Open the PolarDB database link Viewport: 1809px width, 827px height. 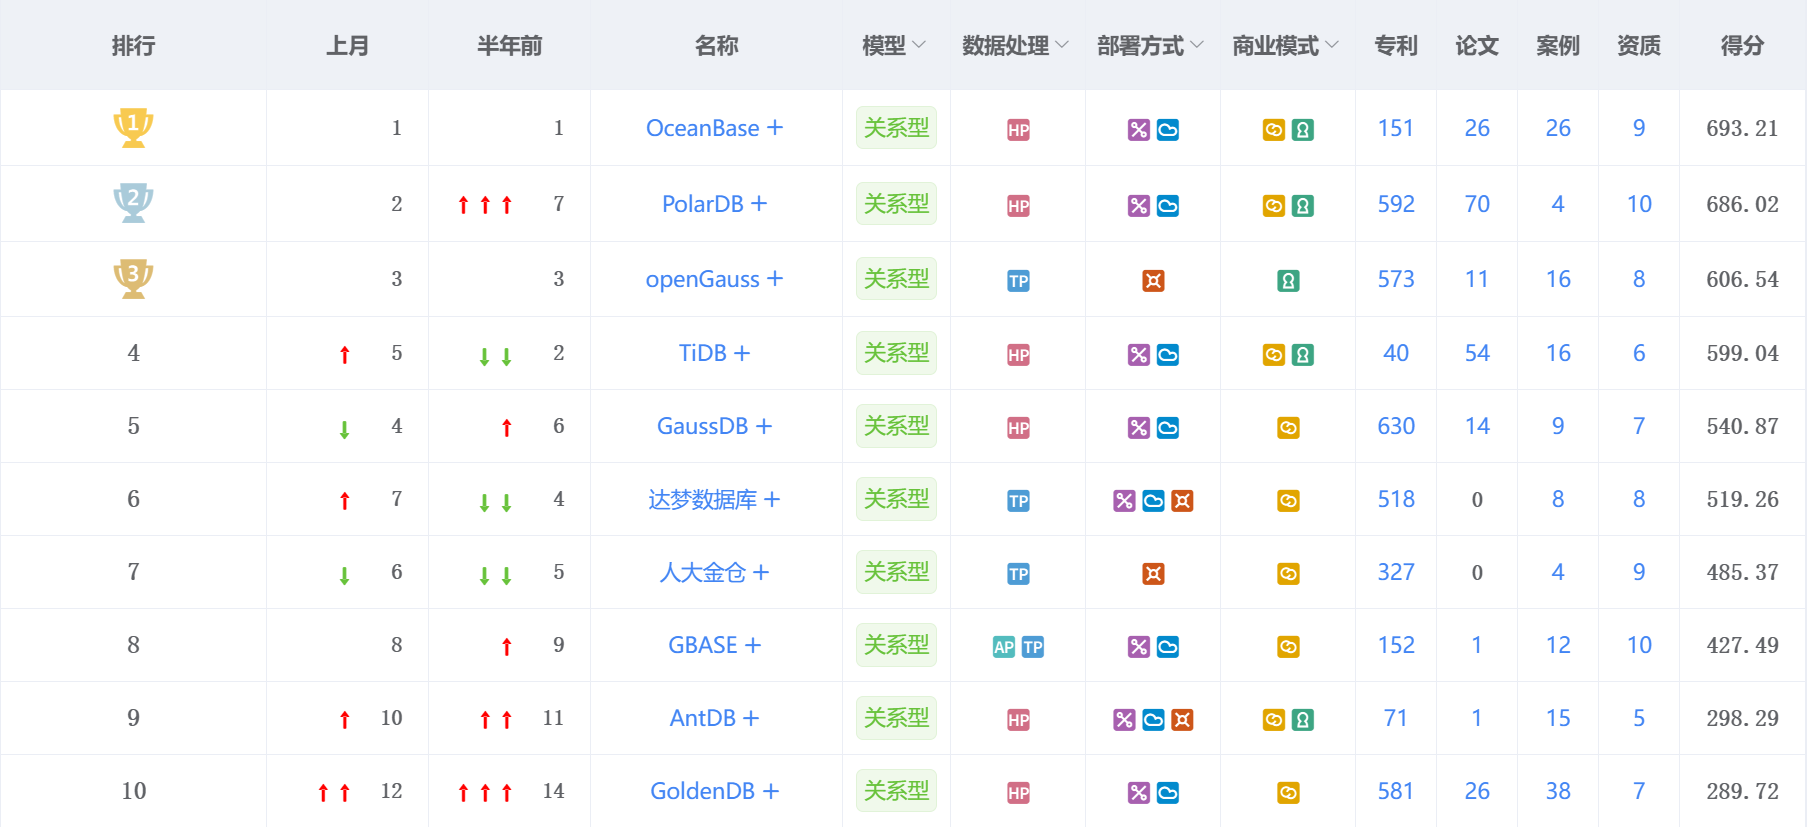(x=702, y=204)
